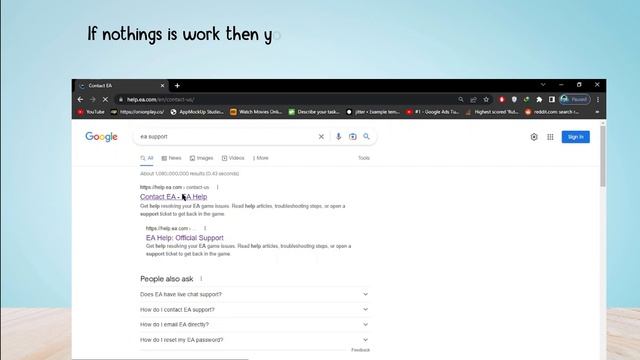Open search Tools
The height and width of the screenshot is (360, 640).
(364, 158)
